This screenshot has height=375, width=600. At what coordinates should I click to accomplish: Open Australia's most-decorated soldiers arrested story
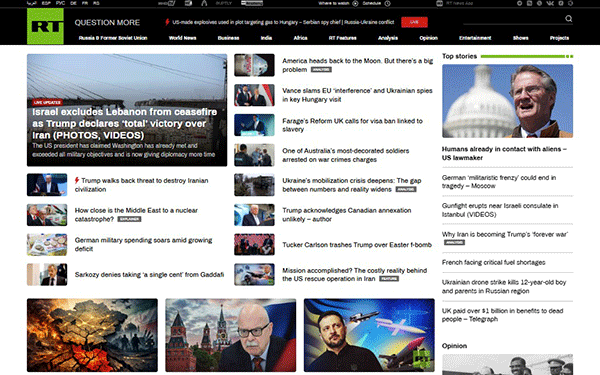point(346,155)
